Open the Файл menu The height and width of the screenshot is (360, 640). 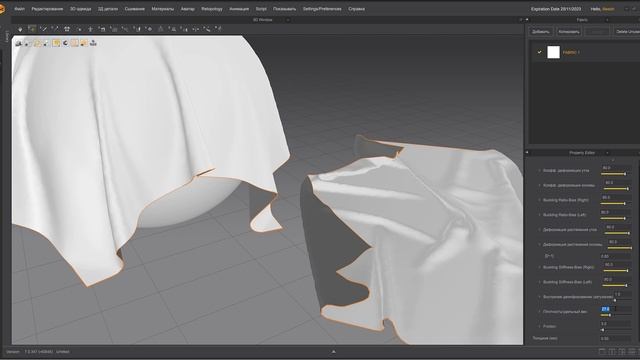(19, 9)
